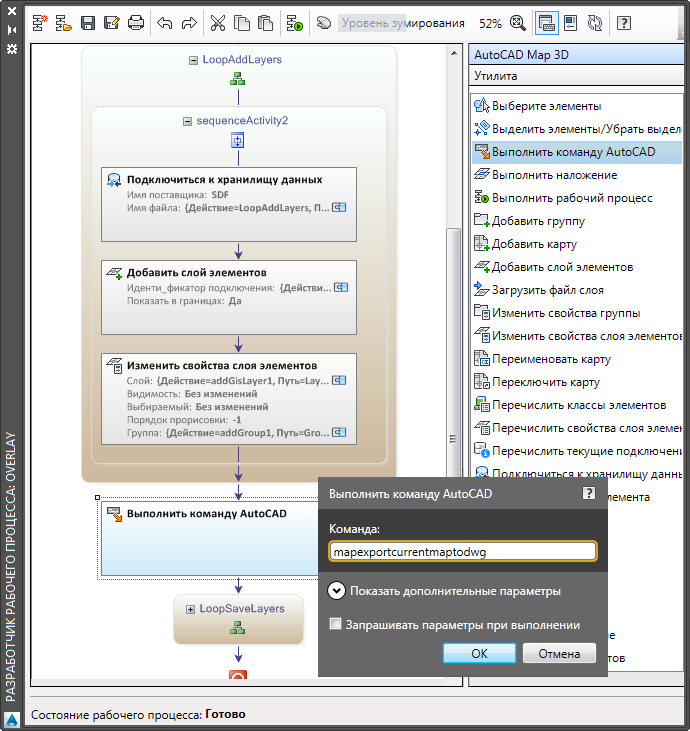Collapse the LoopAddLayers block
This screenshot has height=731, width=690.
(193, 60)
